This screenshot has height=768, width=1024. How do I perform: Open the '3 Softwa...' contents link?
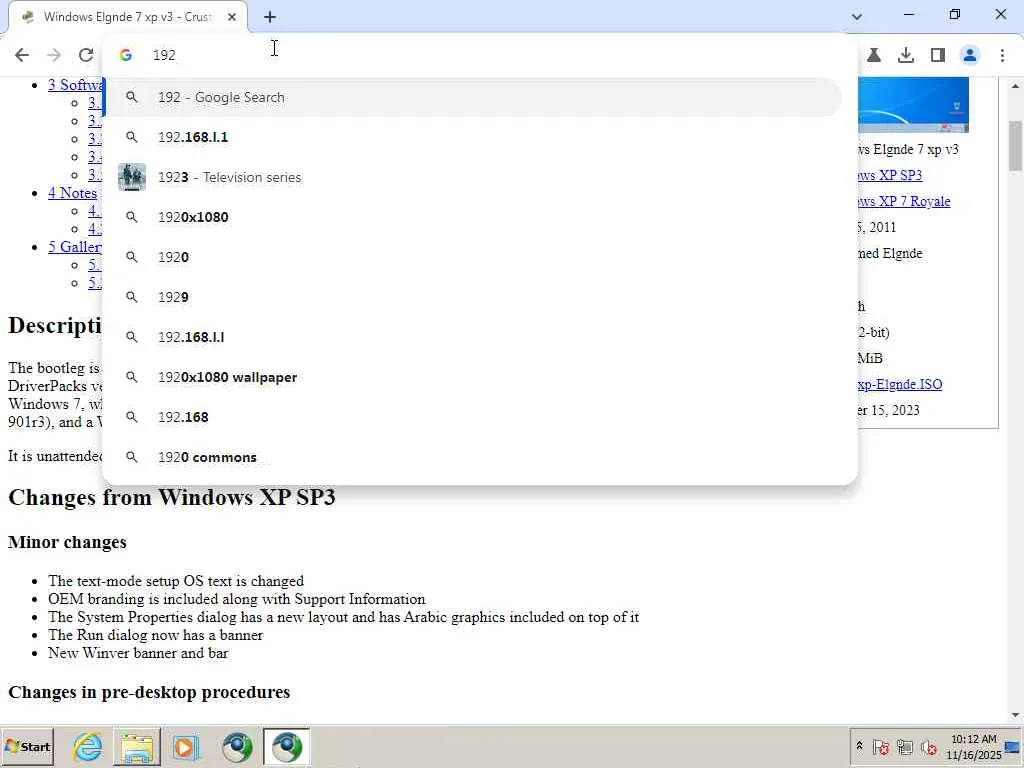pyautogui.click(x=75, y=85)
